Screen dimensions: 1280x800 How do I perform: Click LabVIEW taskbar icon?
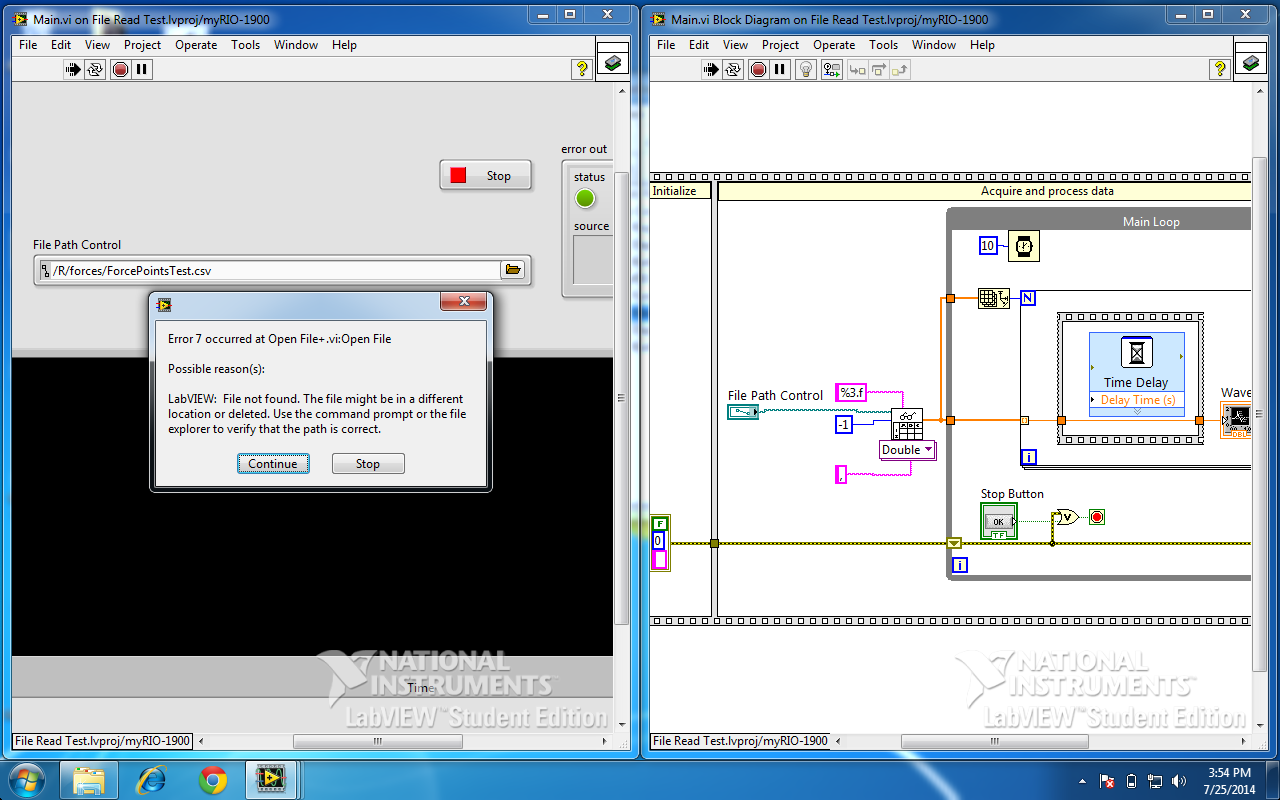[x=270, y=779]
